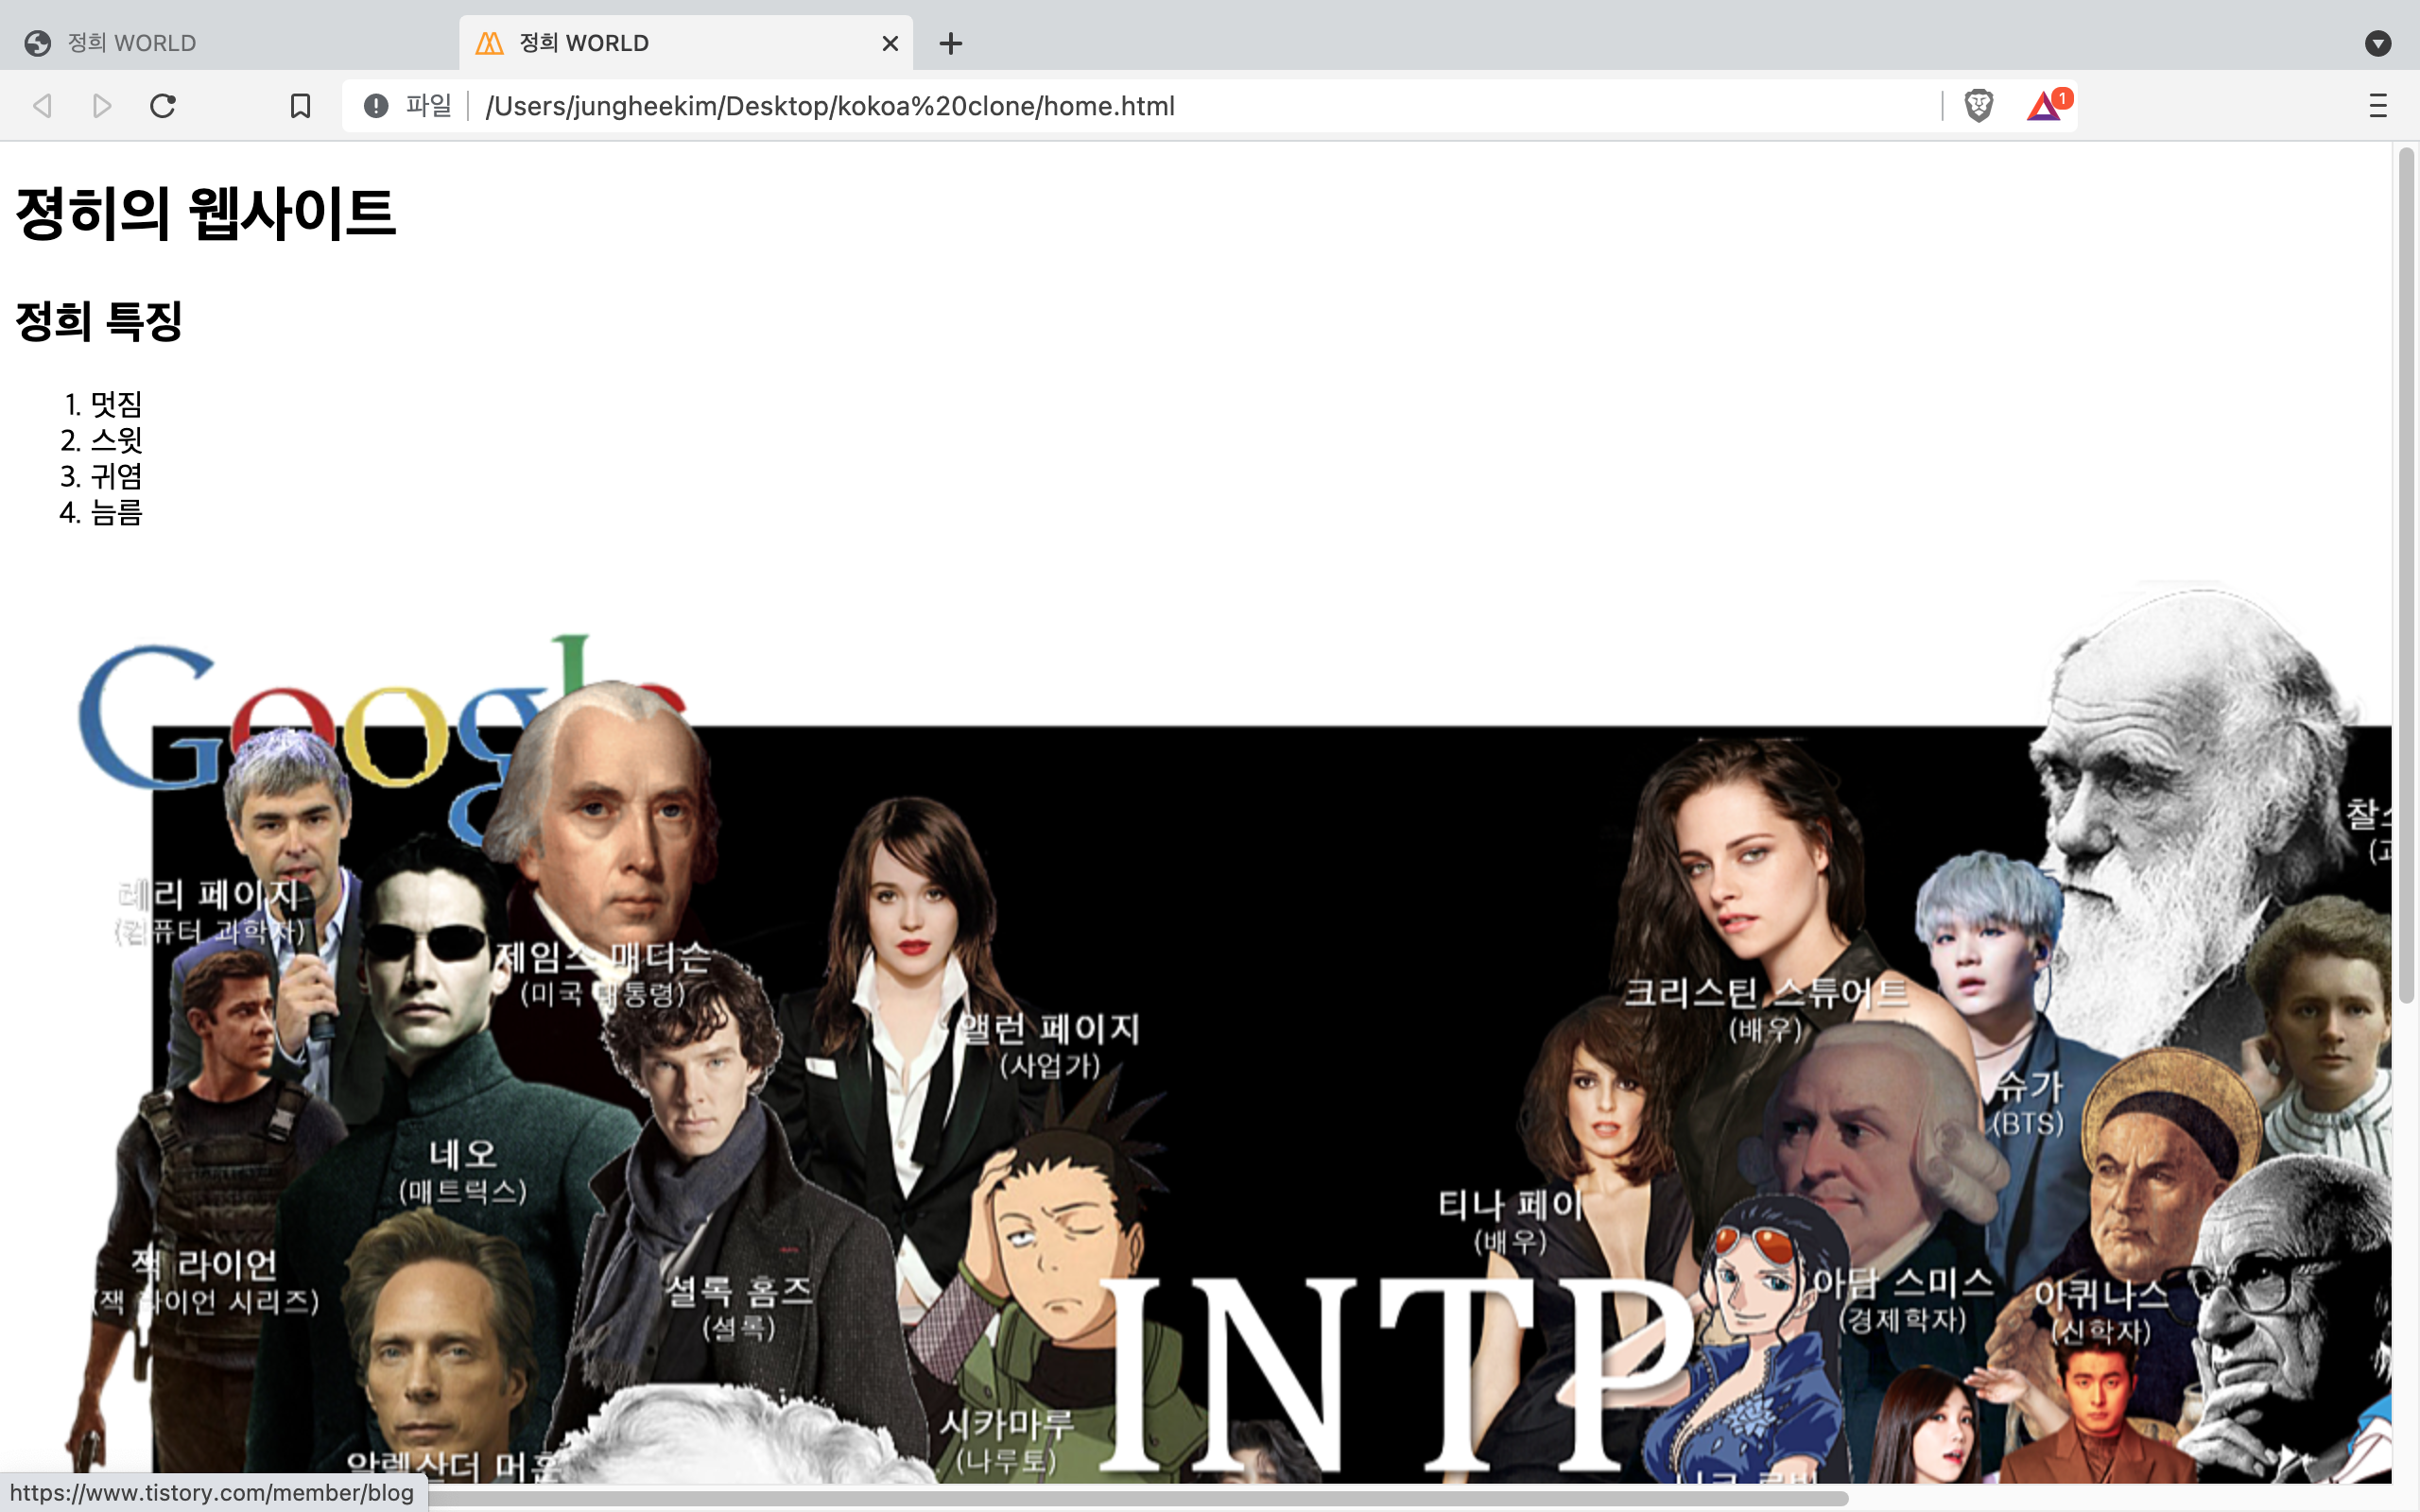This screenshot has width=2420, height=1512.
Task: Close the active 정희 WORLD tab
Action: 890,43
